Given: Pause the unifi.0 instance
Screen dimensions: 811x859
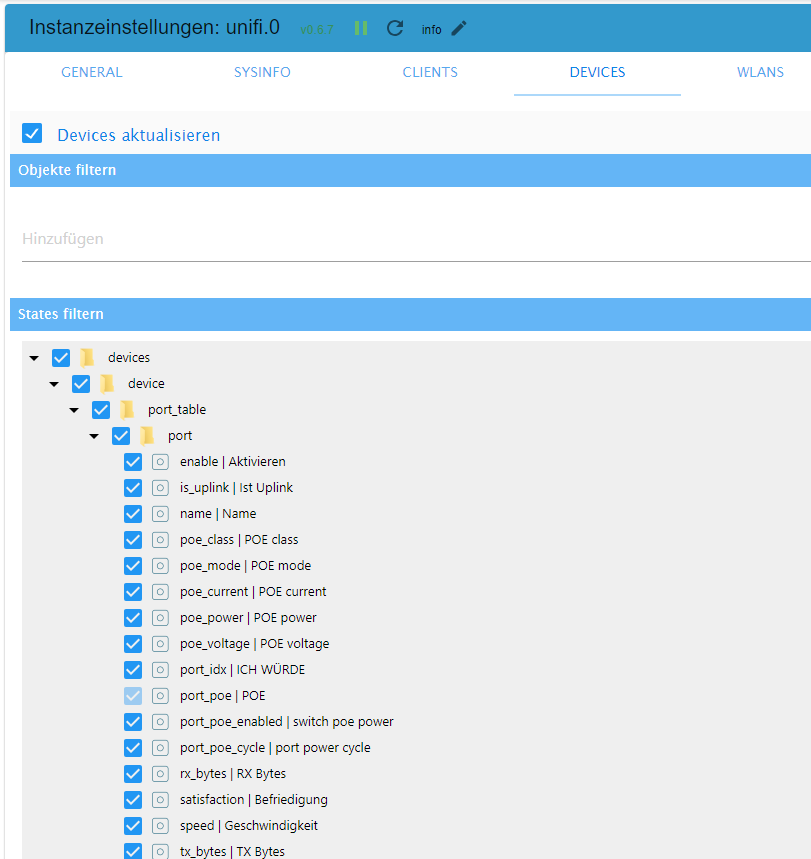Looking at the screenshot, I should [x=361, y=28].
